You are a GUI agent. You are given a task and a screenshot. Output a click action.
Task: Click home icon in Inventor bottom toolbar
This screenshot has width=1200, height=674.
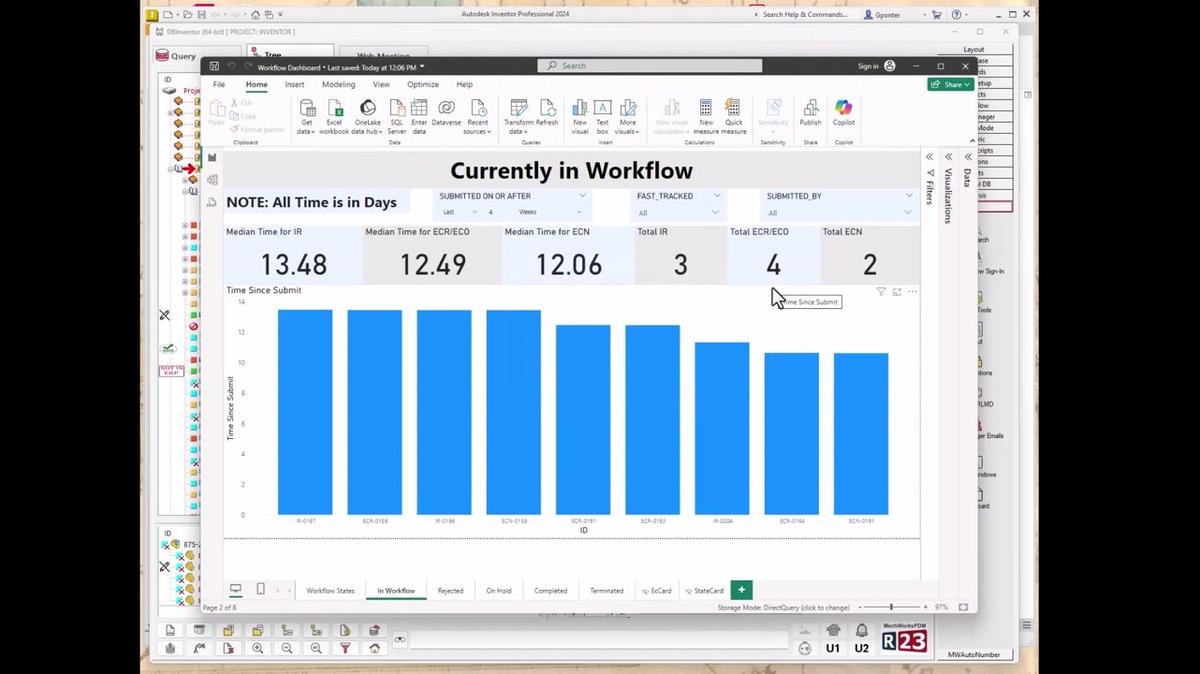coord(374,648)
